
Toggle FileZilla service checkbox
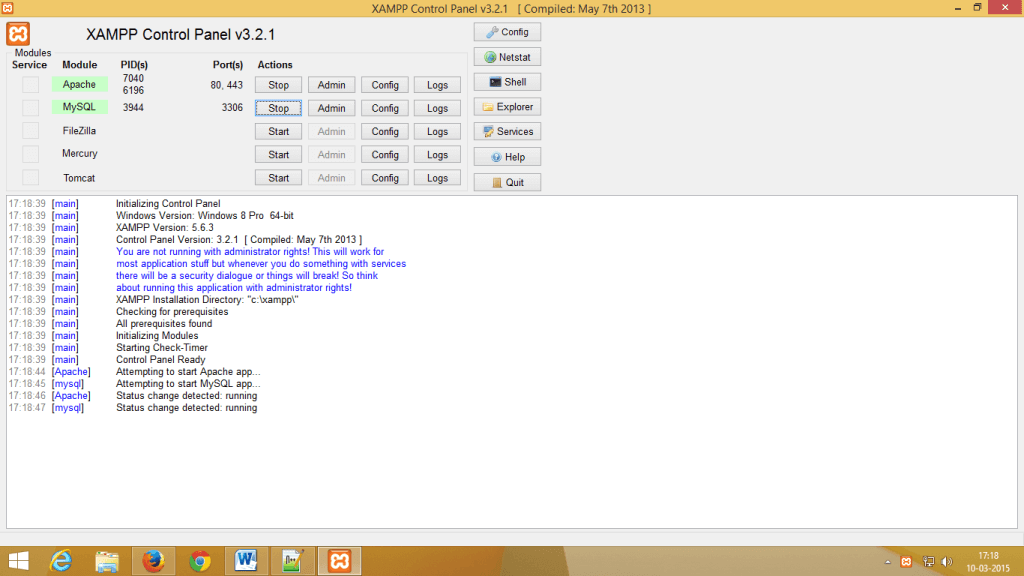[30, 131]
